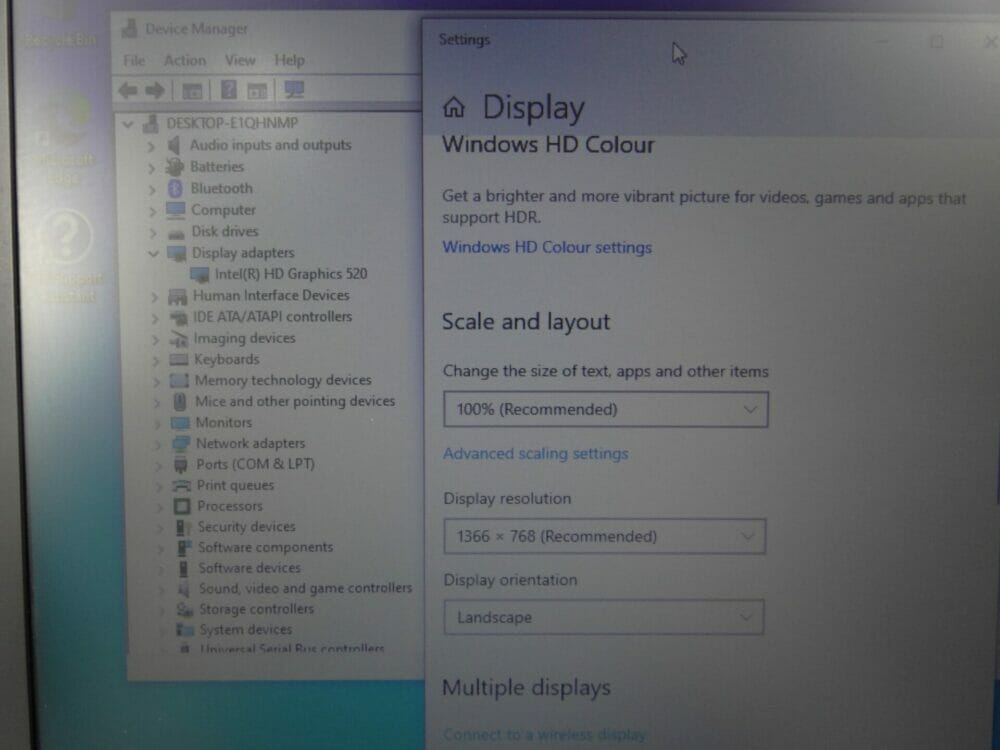
Task: Click the Disk drives category icon
Action: tap(176, 233)
